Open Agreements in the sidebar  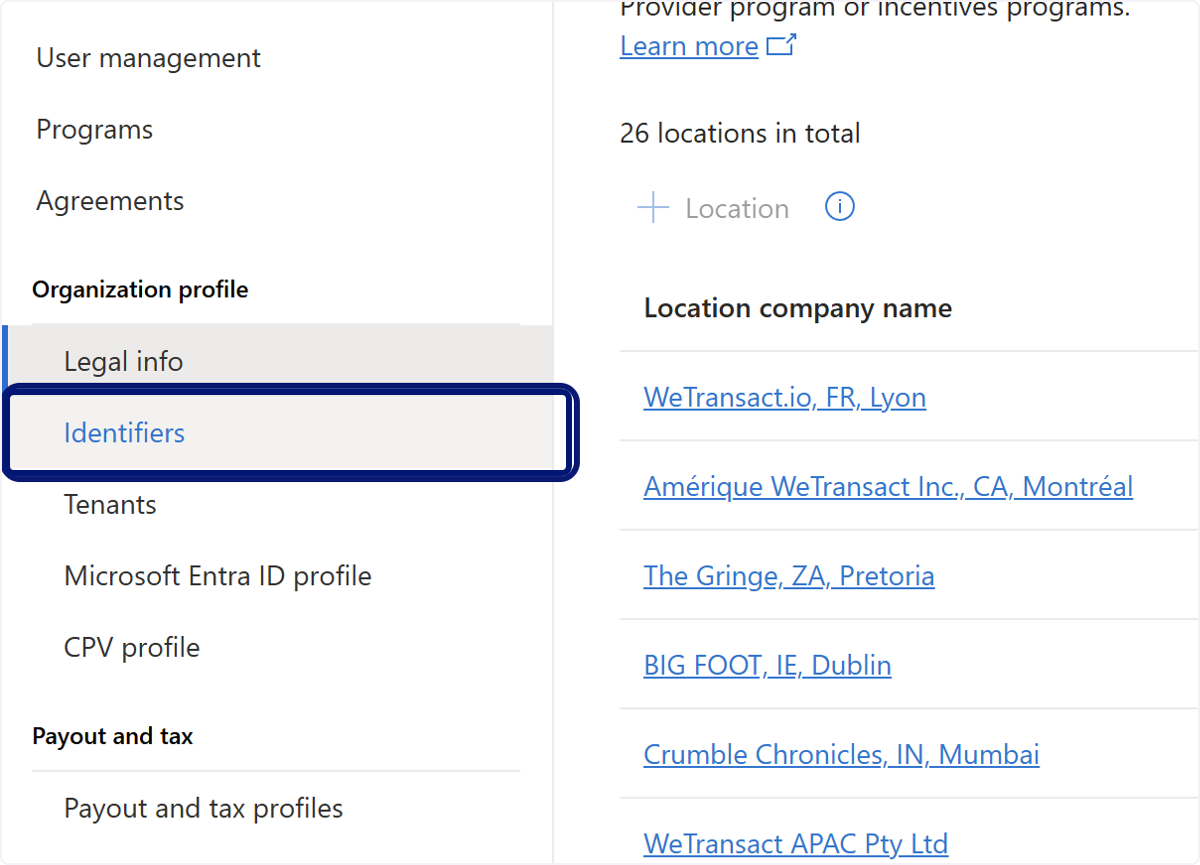(110, 201)
